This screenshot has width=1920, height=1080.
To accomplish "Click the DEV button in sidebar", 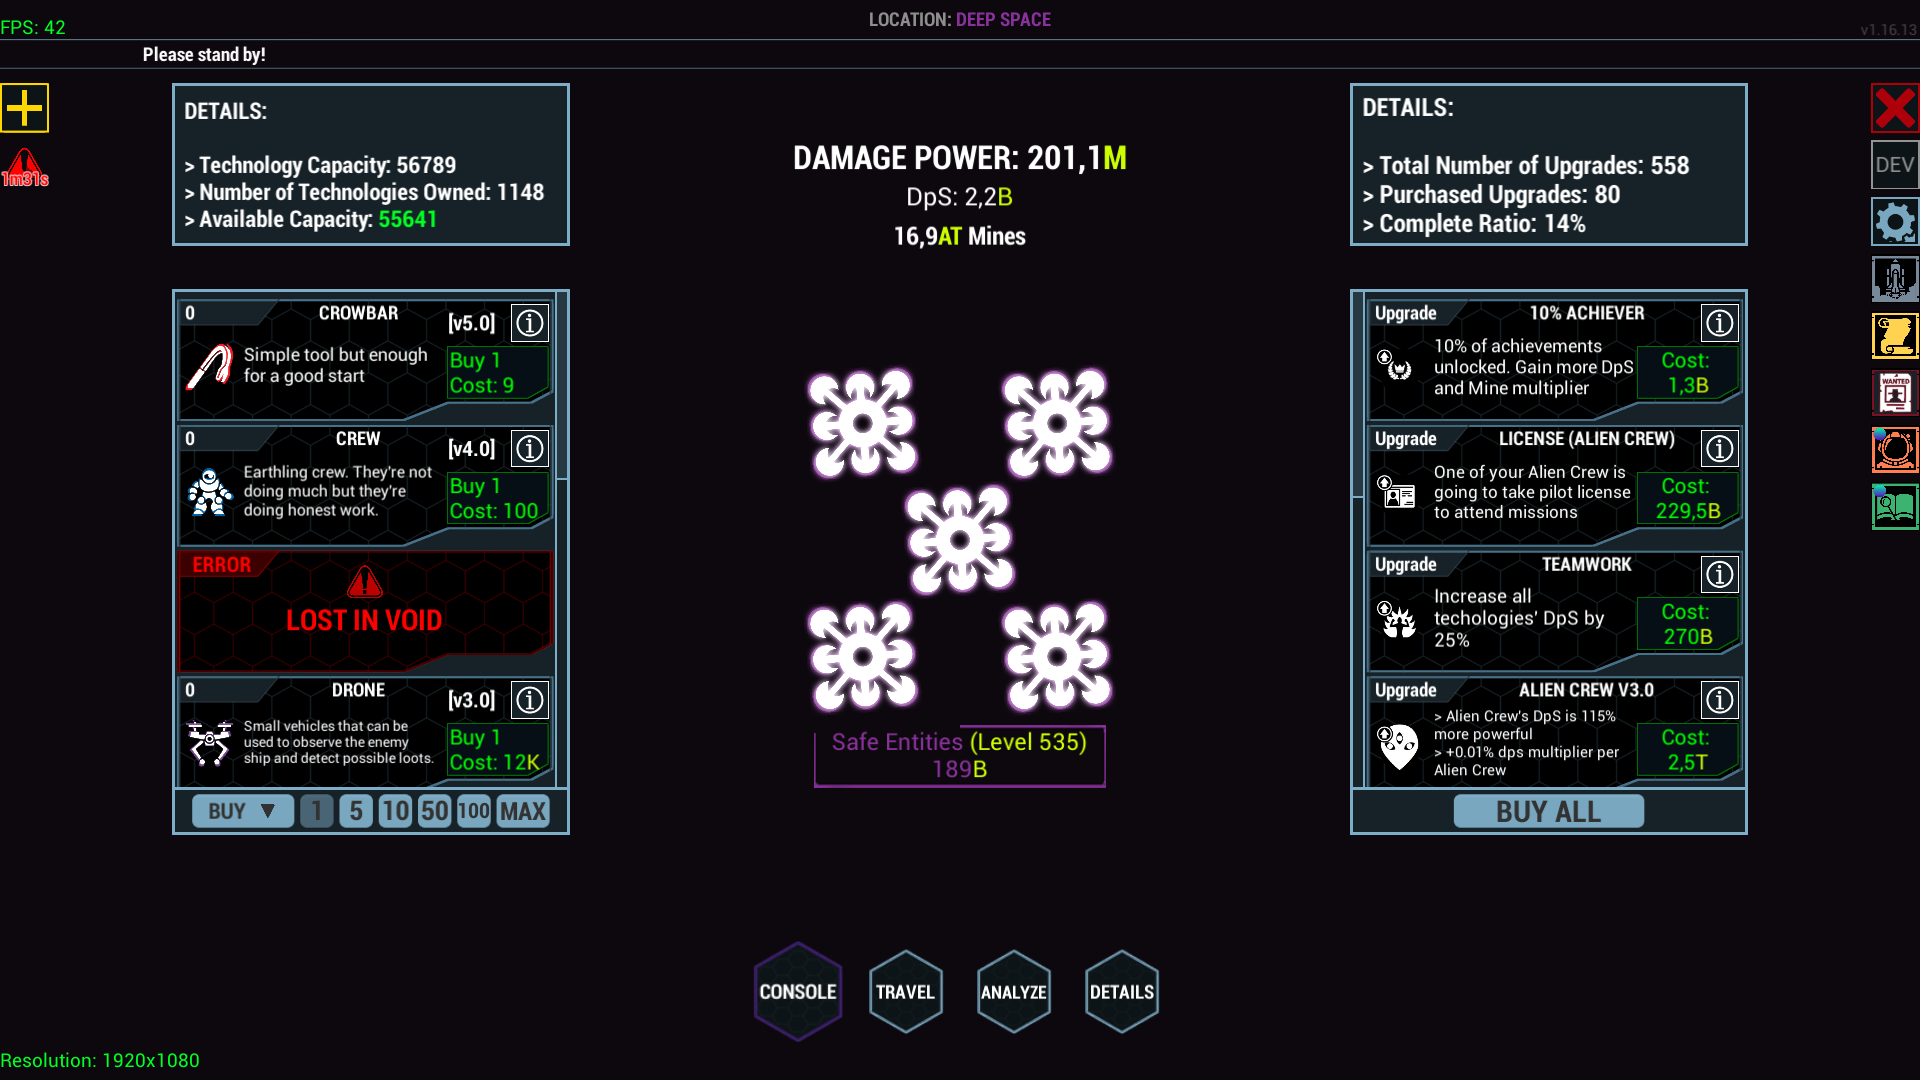I will point(1895,165).
